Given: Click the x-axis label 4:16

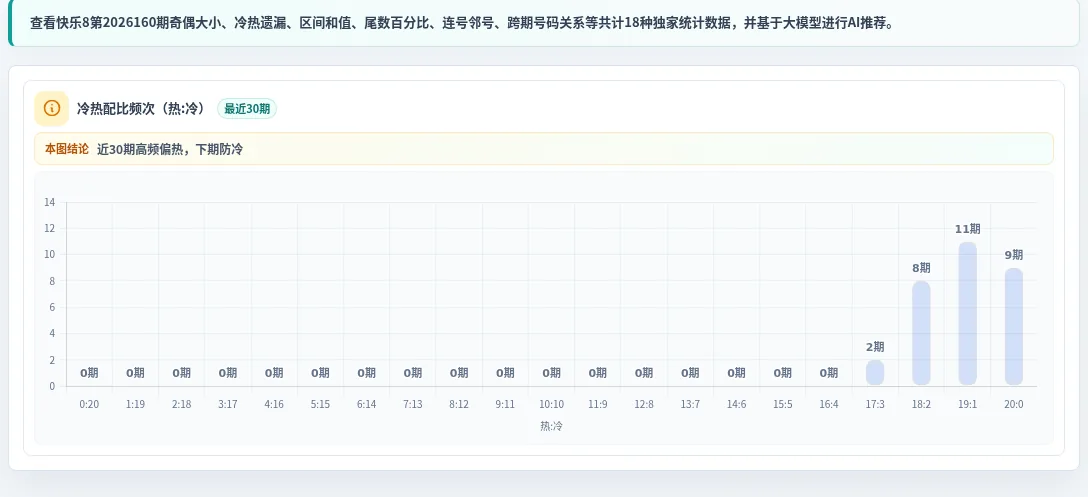Looking at the screenshot, I should click(274, 404).
